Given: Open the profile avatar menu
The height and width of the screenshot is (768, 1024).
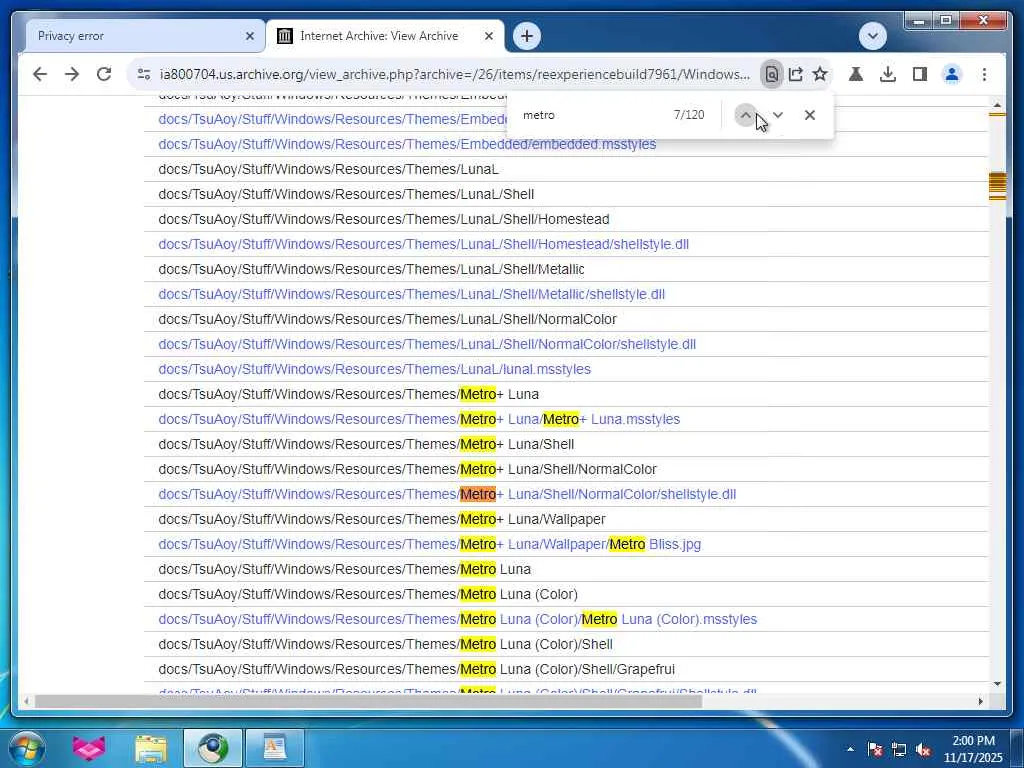Looking at the screenshot, I should (x=952, y=74).
